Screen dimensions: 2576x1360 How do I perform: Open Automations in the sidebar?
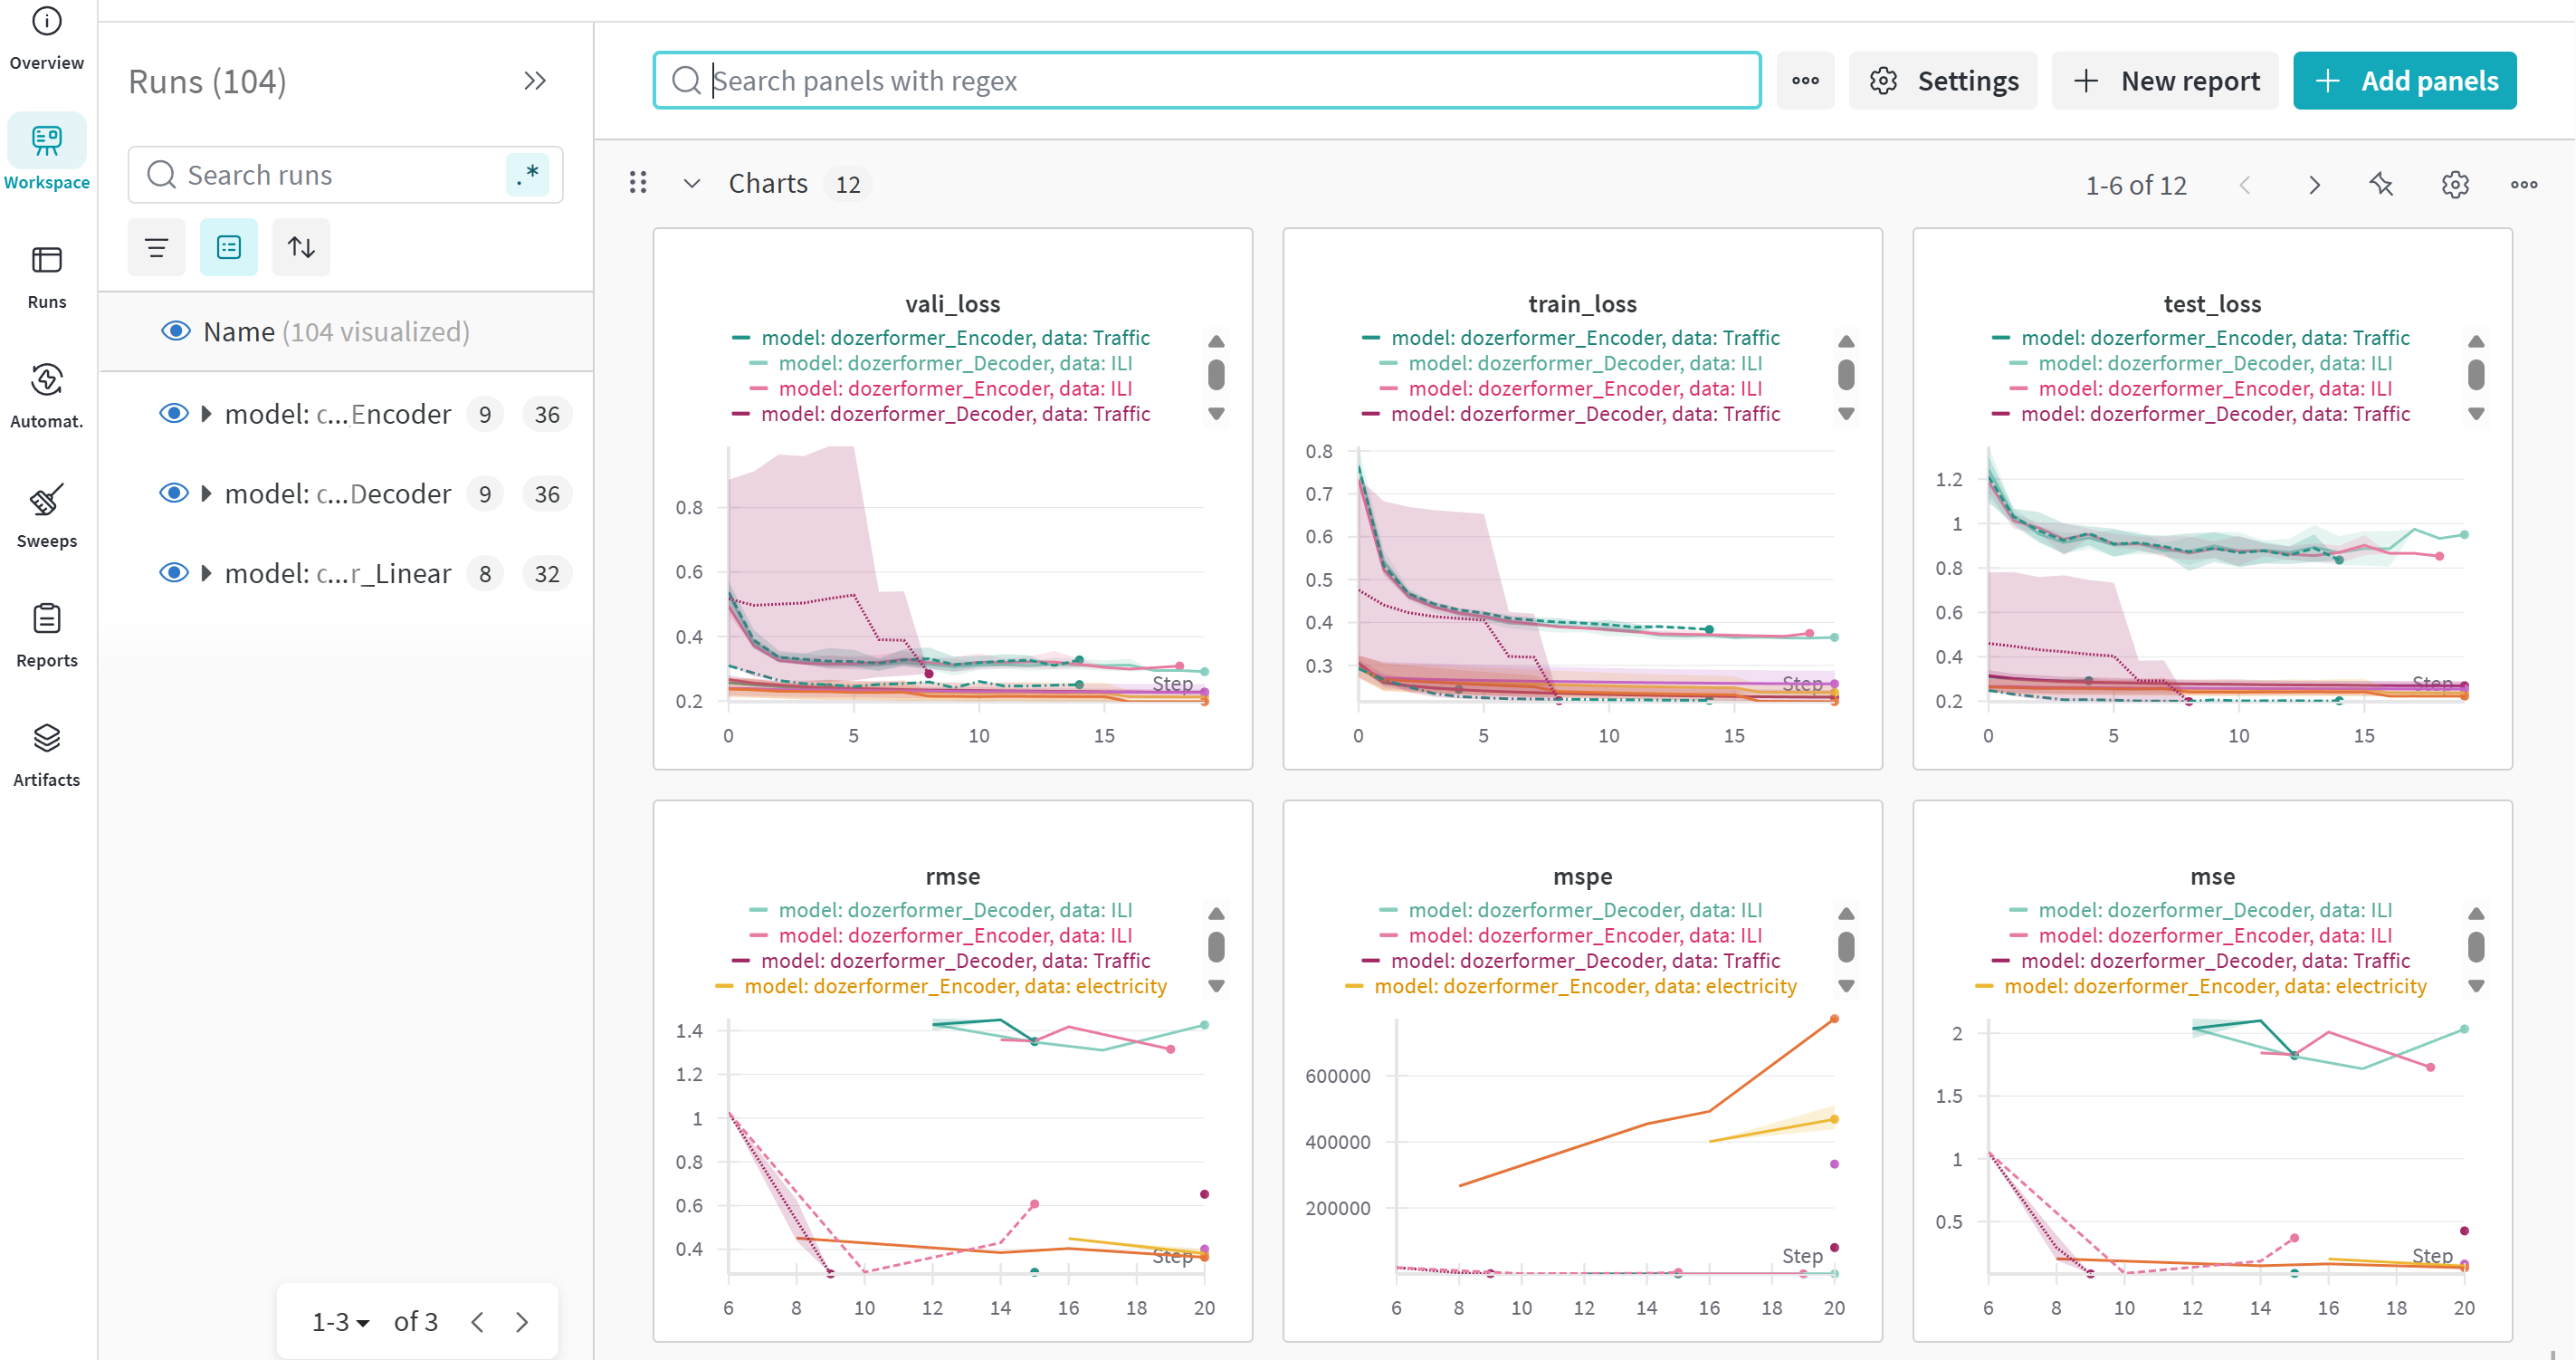(46, 396)
